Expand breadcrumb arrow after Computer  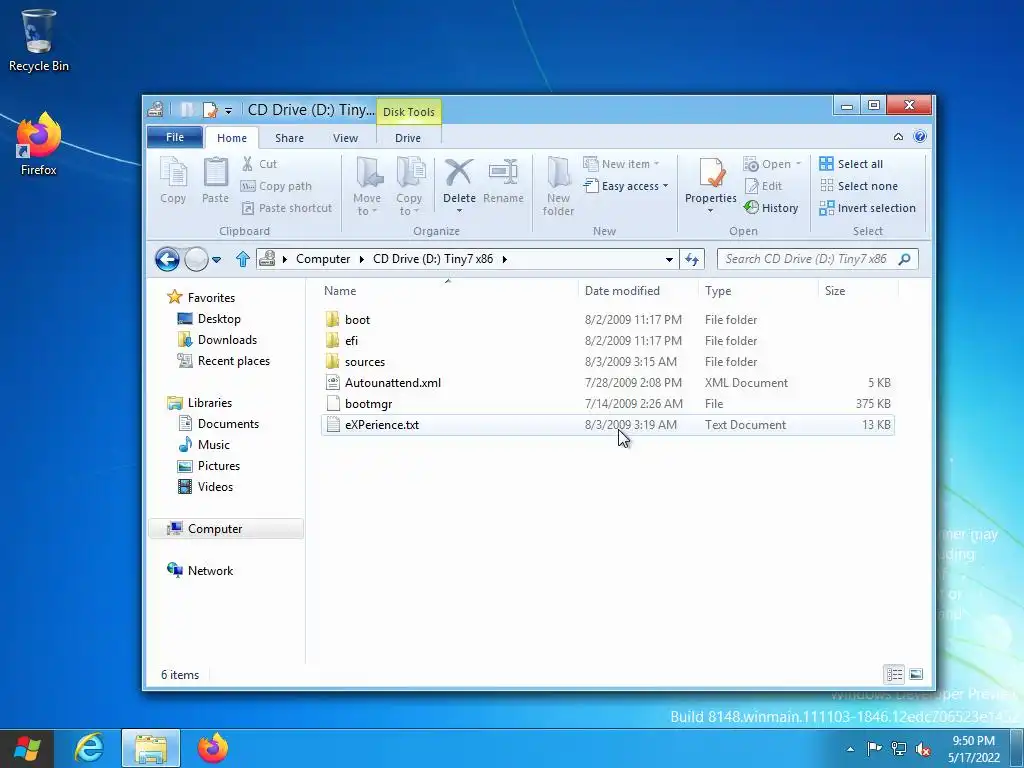pos(361,259)
